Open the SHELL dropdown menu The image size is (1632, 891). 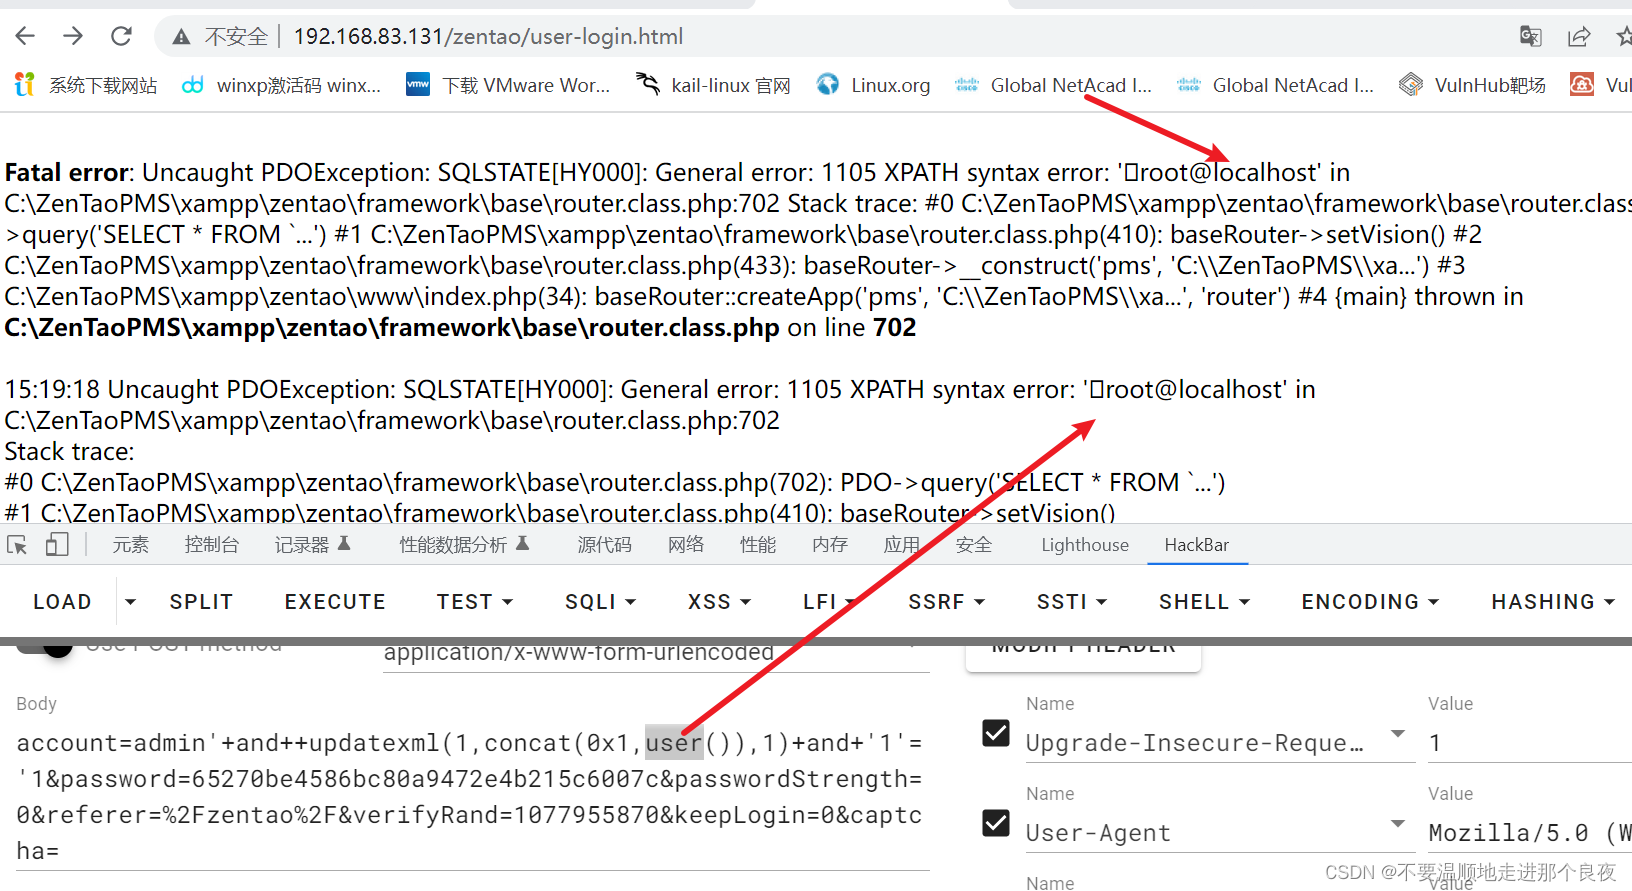(1205, 602)
